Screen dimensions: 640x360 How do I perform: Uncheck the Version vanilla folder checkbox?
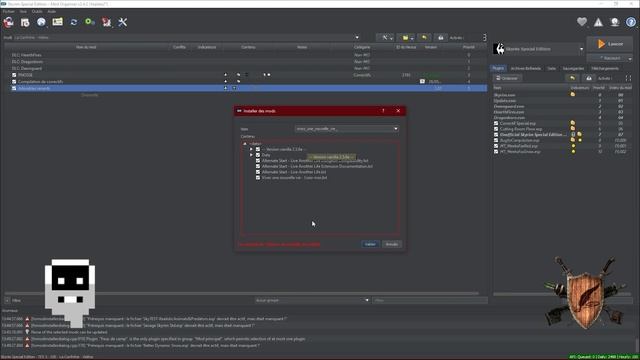click(x=258, y=149)
